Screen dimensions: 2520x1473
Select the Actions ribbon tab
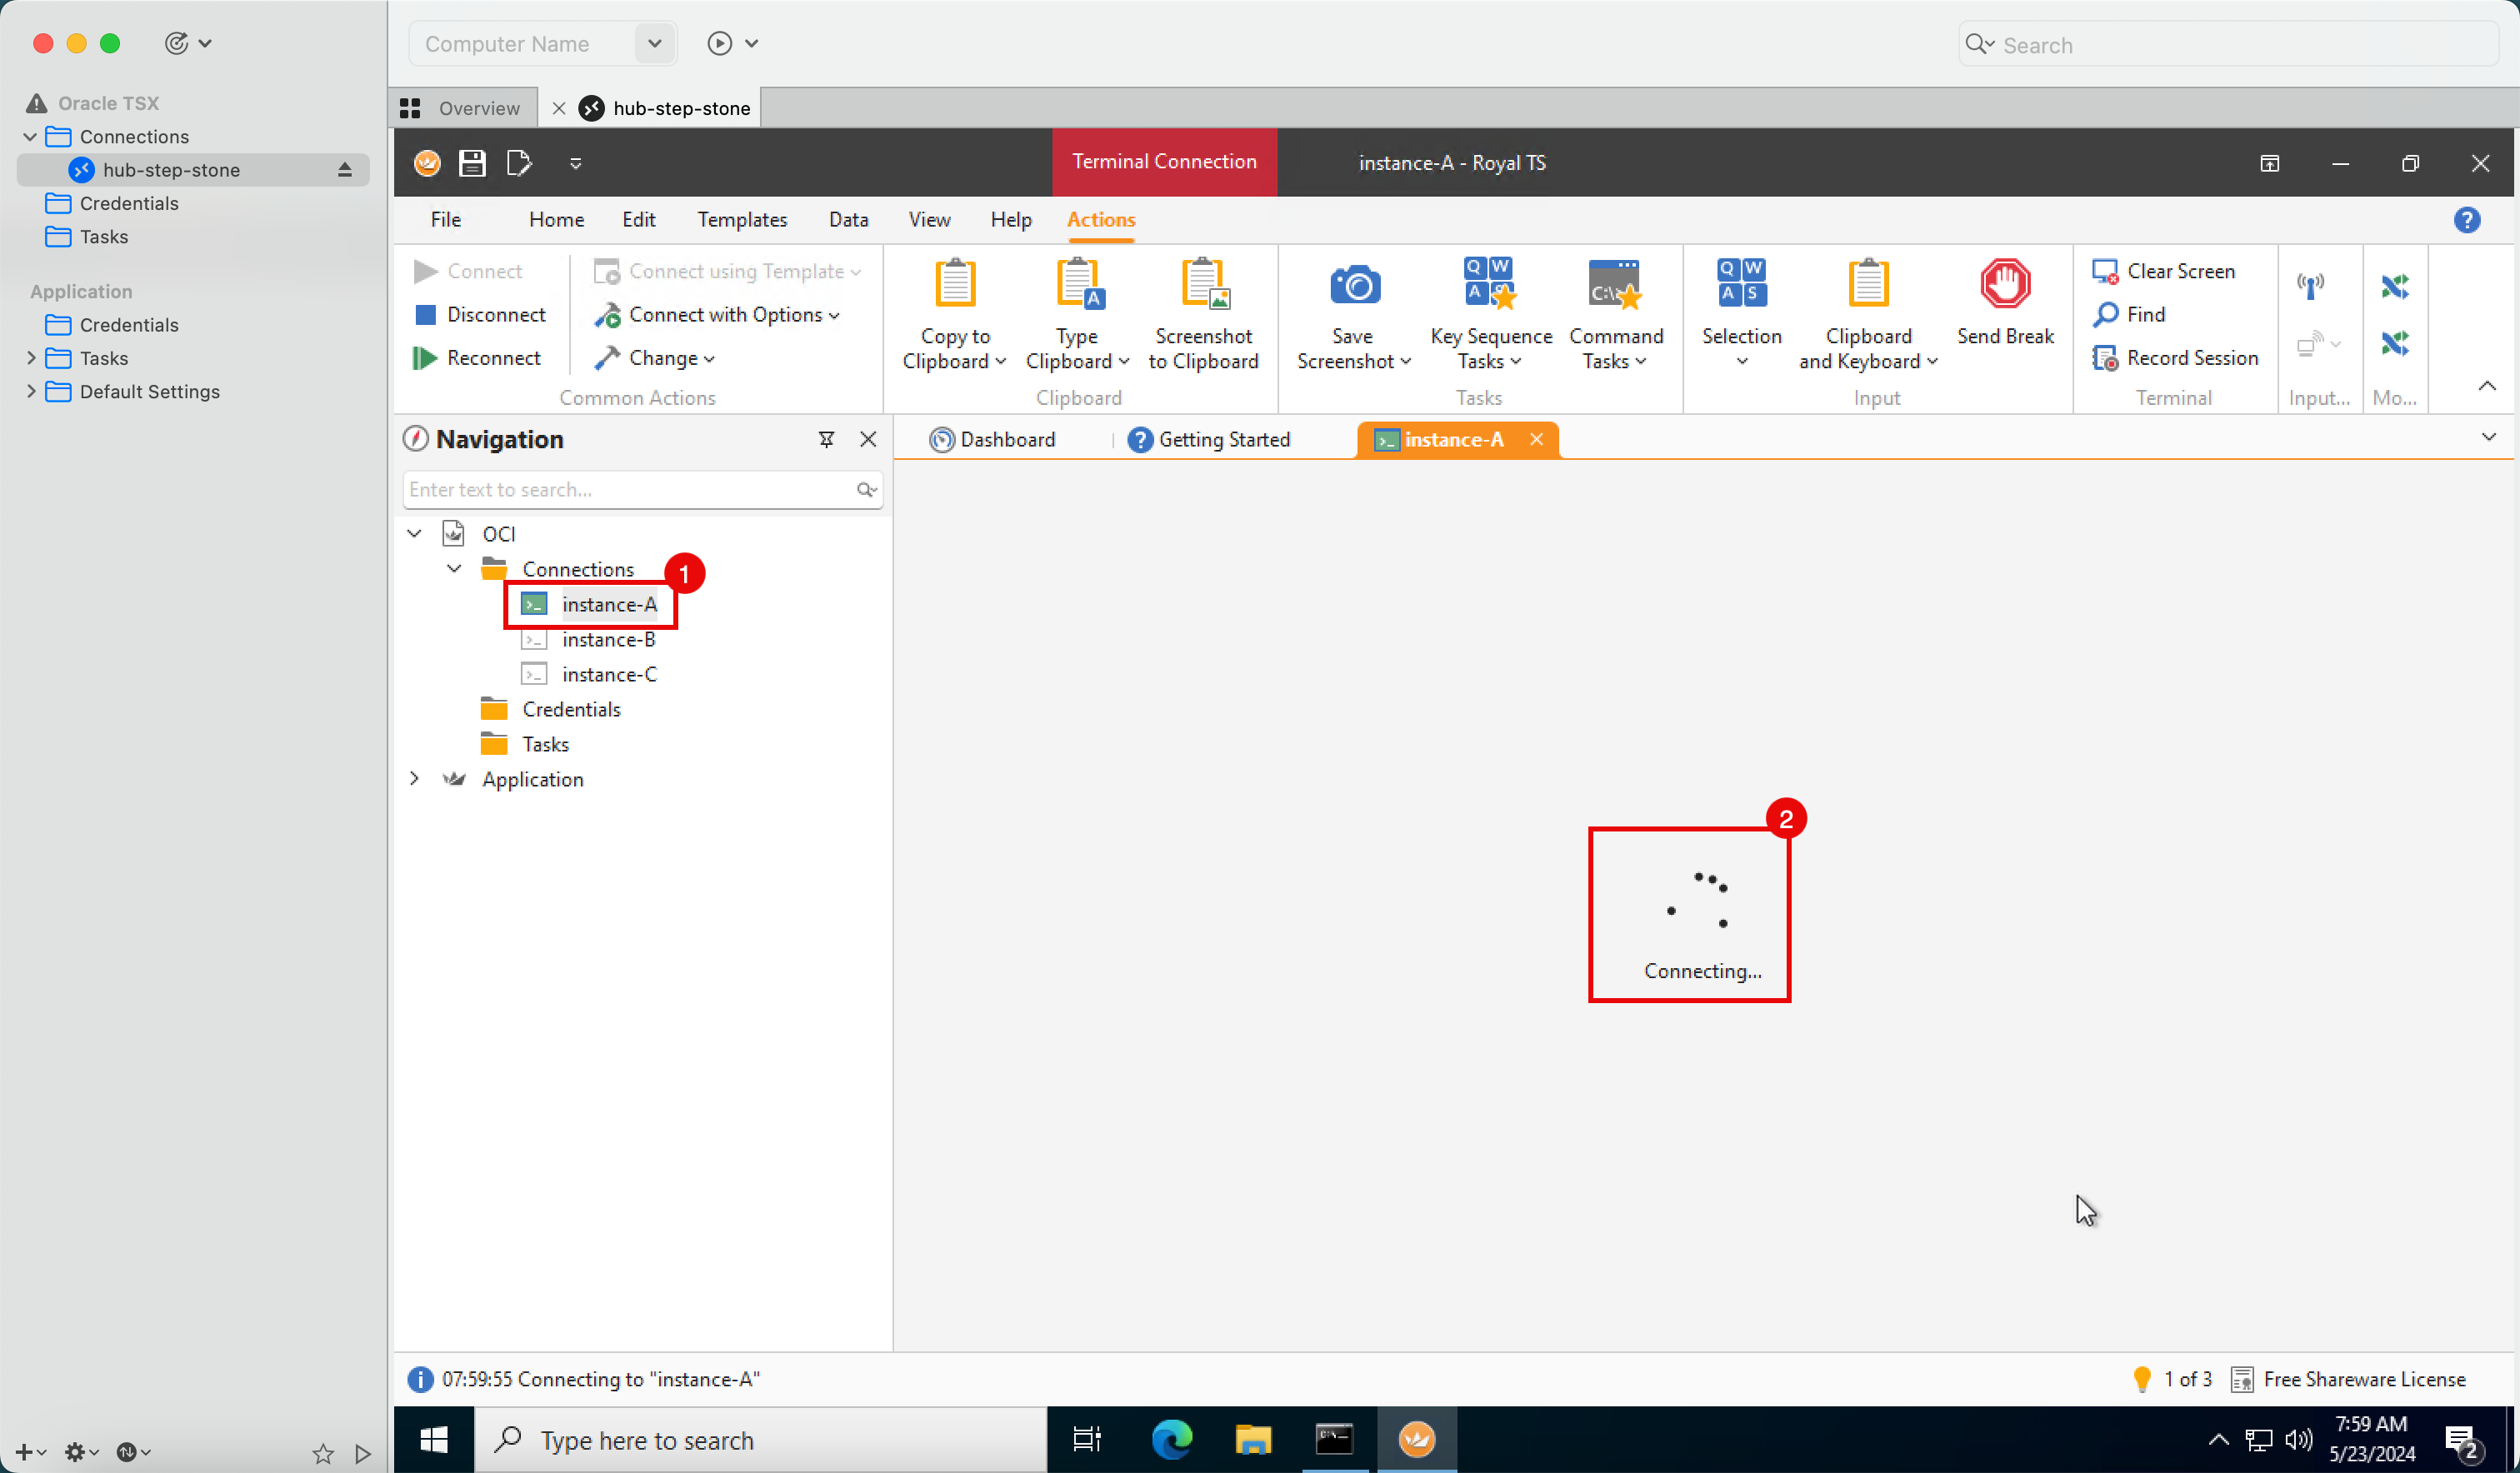click(x=1099, y=217)
